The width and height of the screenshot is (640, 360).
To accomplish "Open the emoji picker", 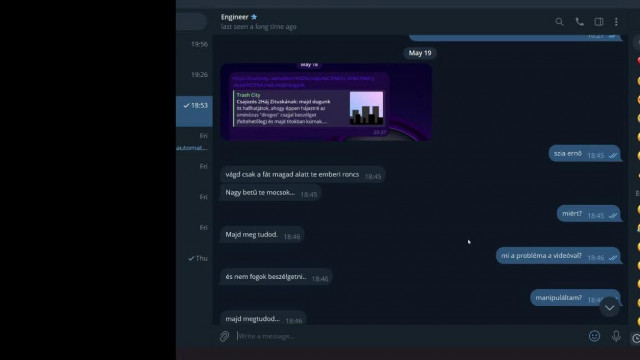I will (594, 336).
